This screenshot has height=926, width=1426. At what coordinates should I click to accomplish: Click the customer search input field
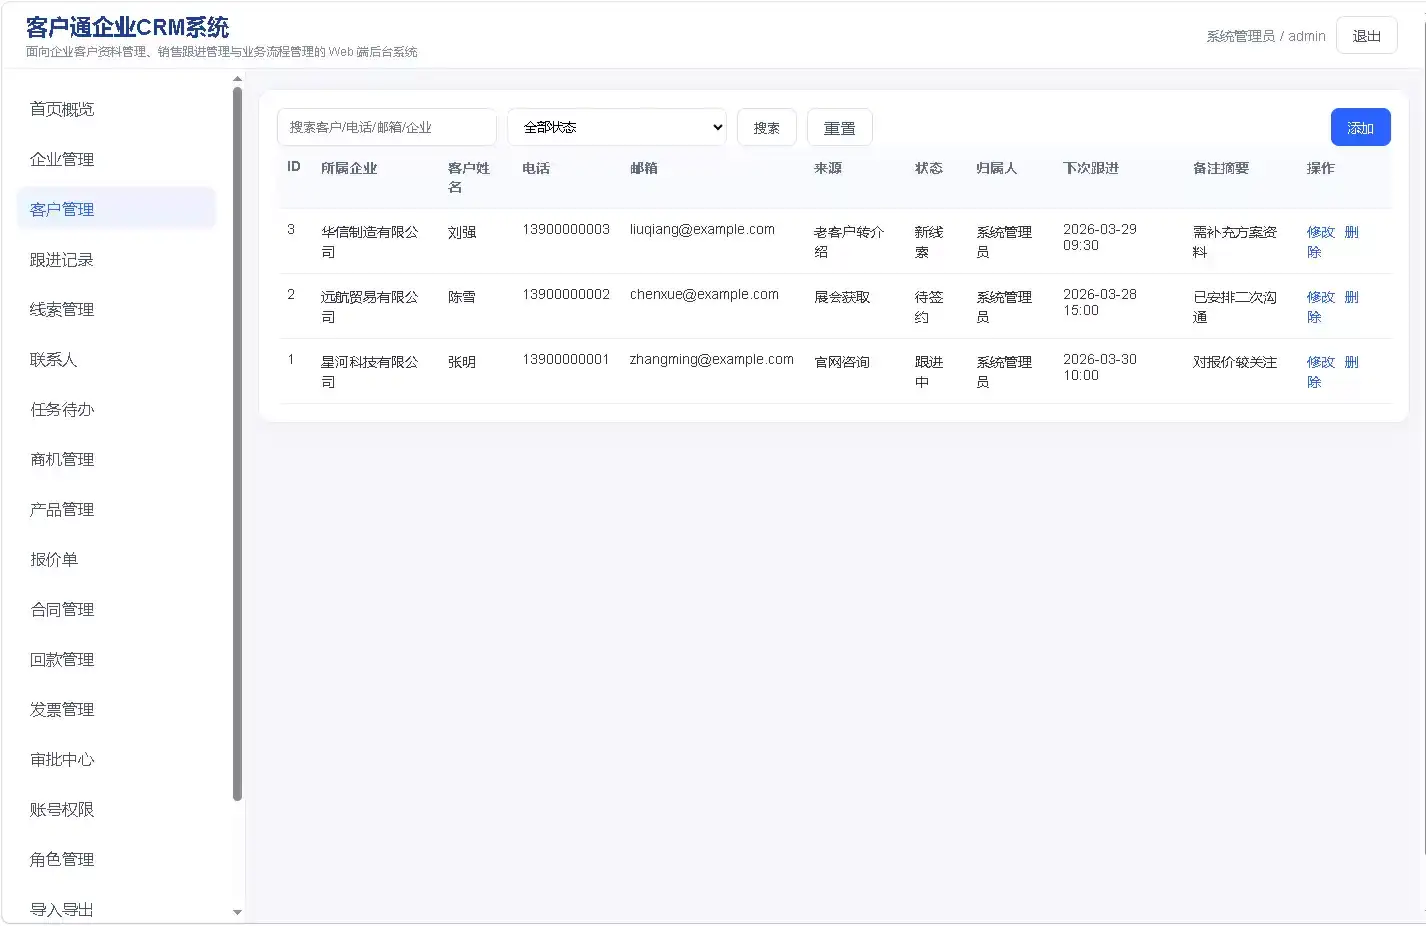point(386,127)
